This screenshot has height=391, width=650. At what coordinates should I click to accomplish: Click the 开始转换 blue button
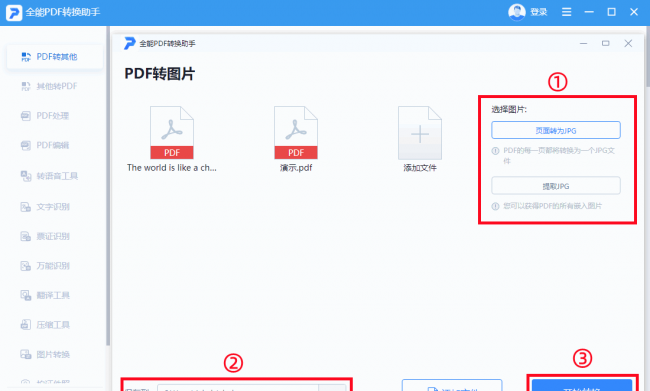click(582, 385)
